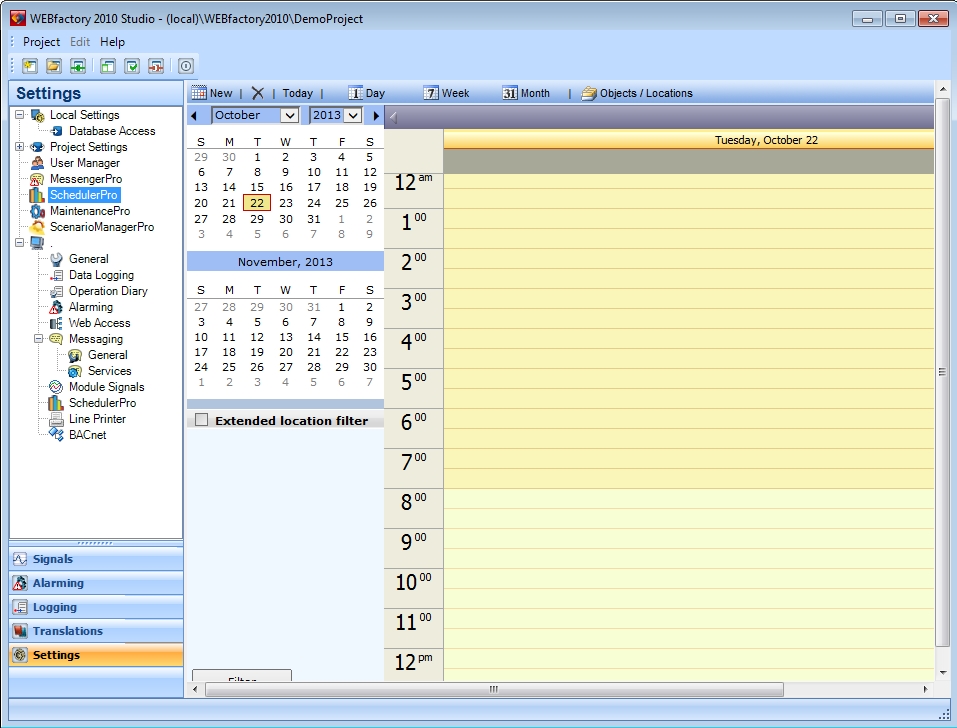Click the Alarming icon in settings tree
The height and width of the screenshot is (728, 957).
click(x=56, y=307)
